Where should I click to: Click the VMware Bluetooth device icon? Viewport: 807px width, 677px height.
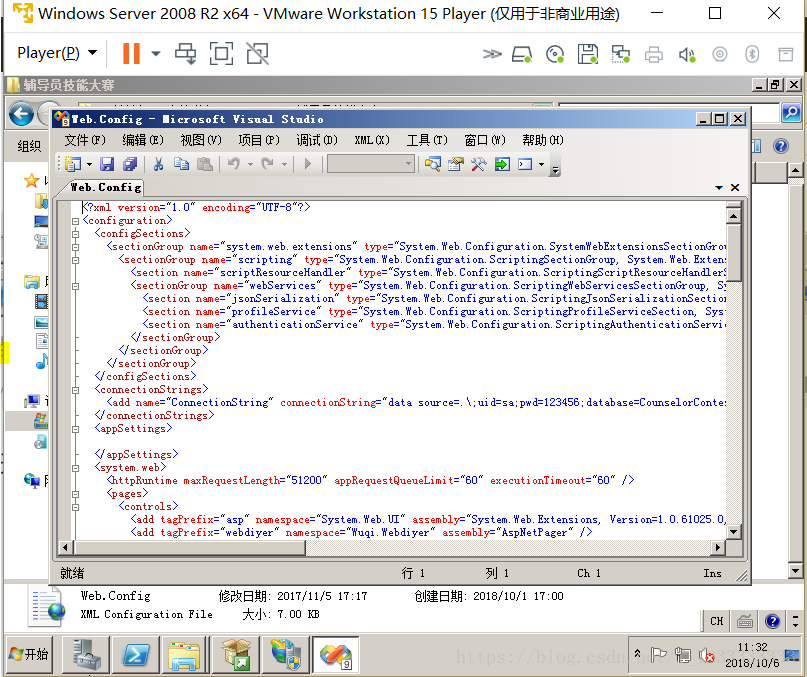[x=752, y=54]
